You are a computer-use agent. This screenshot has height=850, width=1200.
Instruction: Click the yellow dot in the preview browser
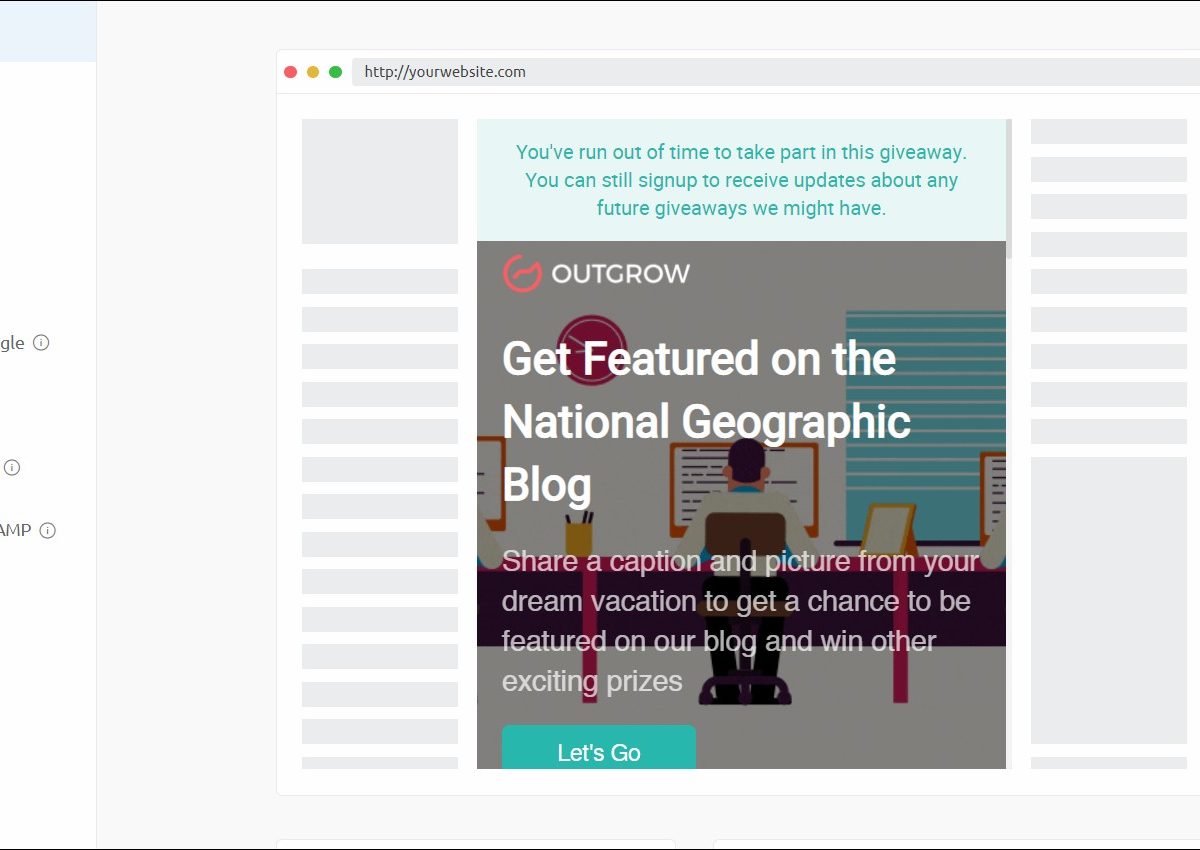click(313, 72)
